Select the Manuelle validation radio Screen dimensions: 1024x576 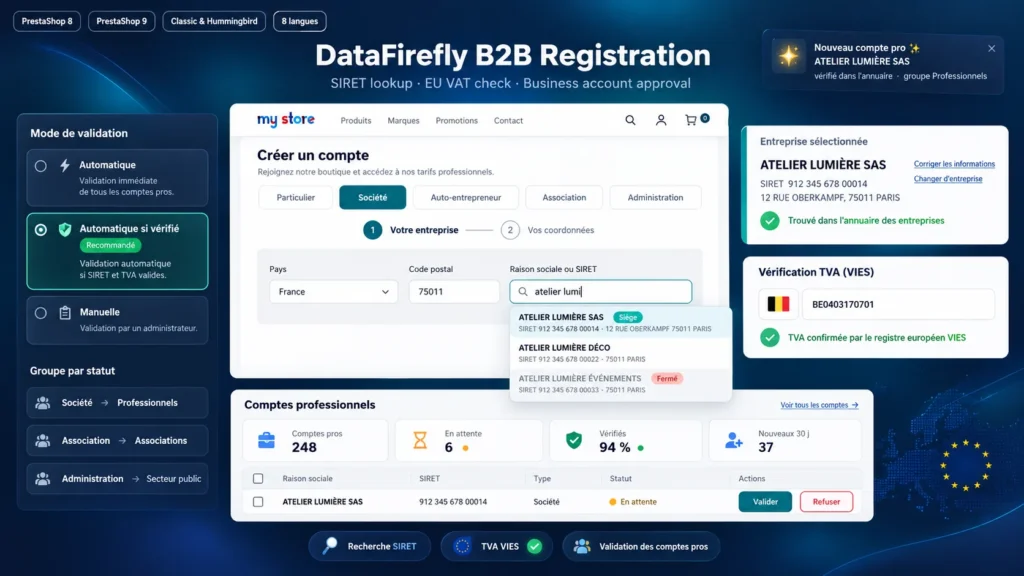[40, 313]
